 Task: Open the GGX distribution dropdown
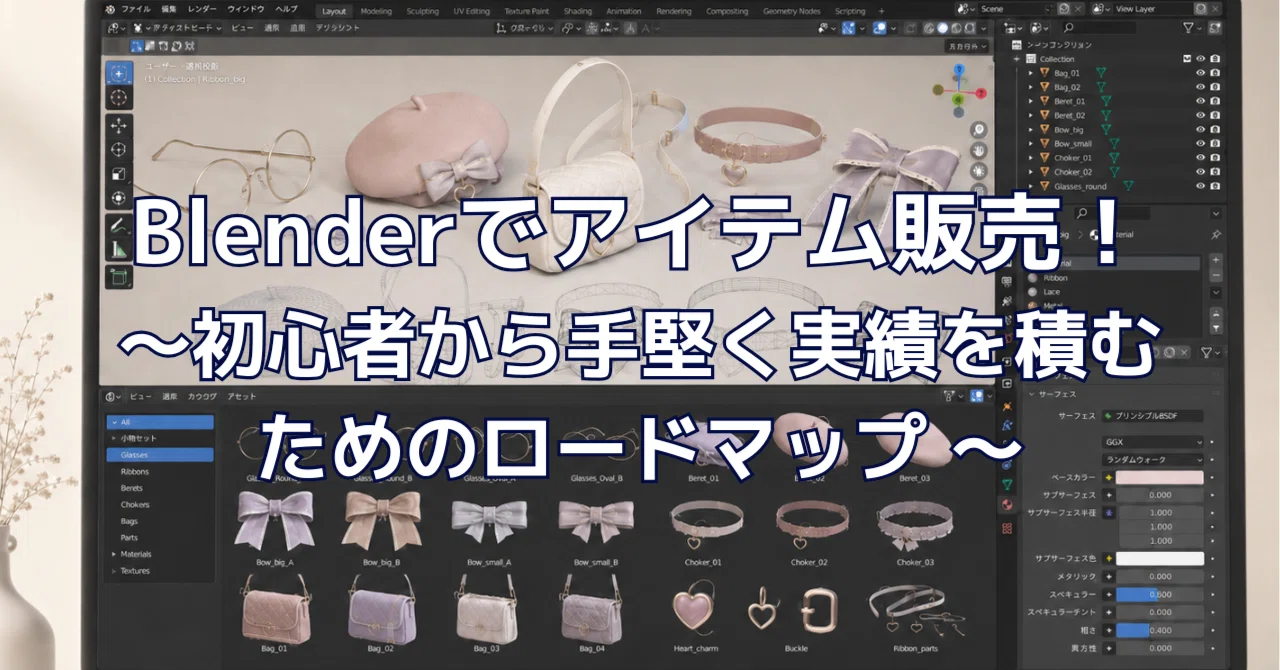(1152, 441)
